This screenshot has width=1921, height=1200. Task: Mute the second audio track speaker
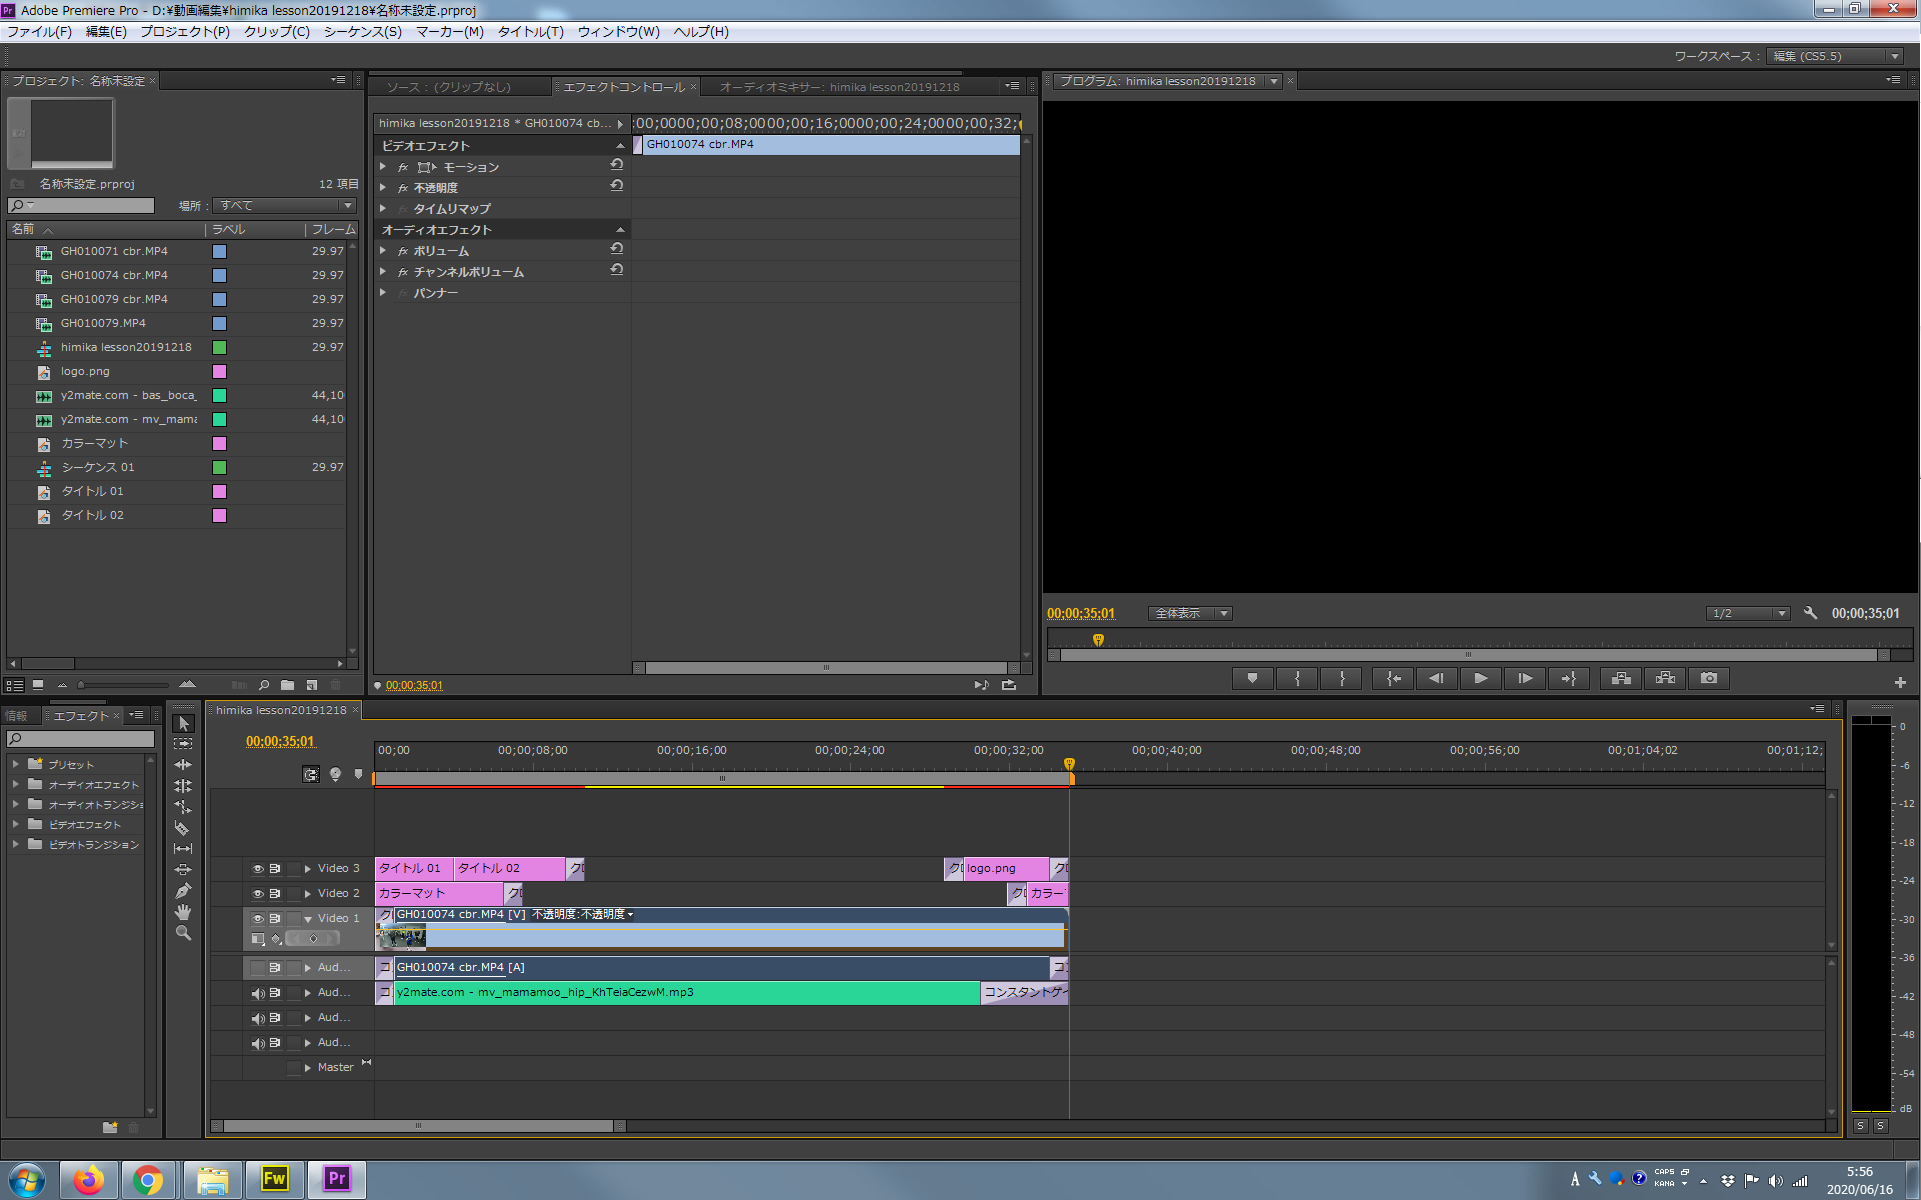[x=258, y=993]
